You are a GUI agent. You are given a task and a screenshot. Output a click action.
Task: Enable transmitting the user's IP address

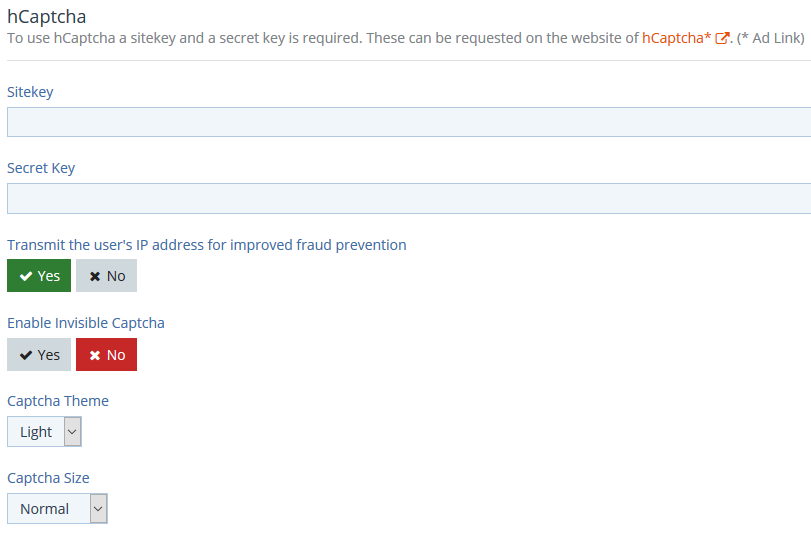[x=39, y=276]
